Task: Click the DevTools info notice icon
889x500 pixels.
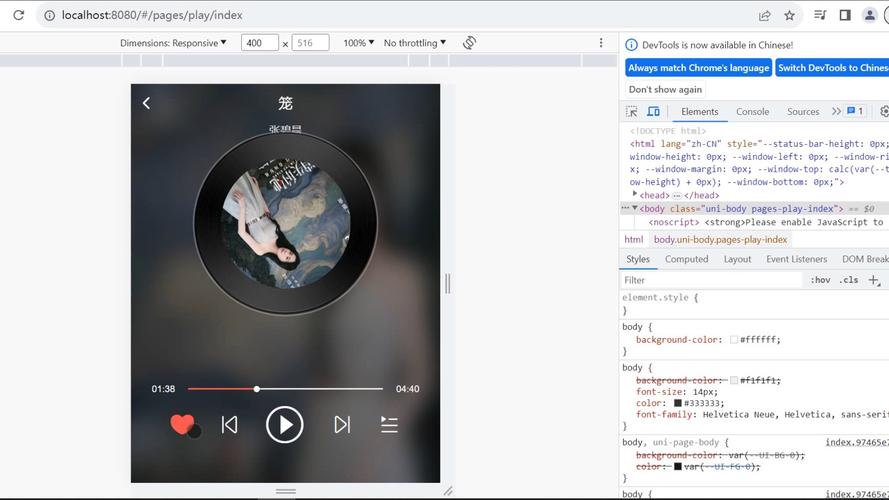Action: [x=631, y=45]
